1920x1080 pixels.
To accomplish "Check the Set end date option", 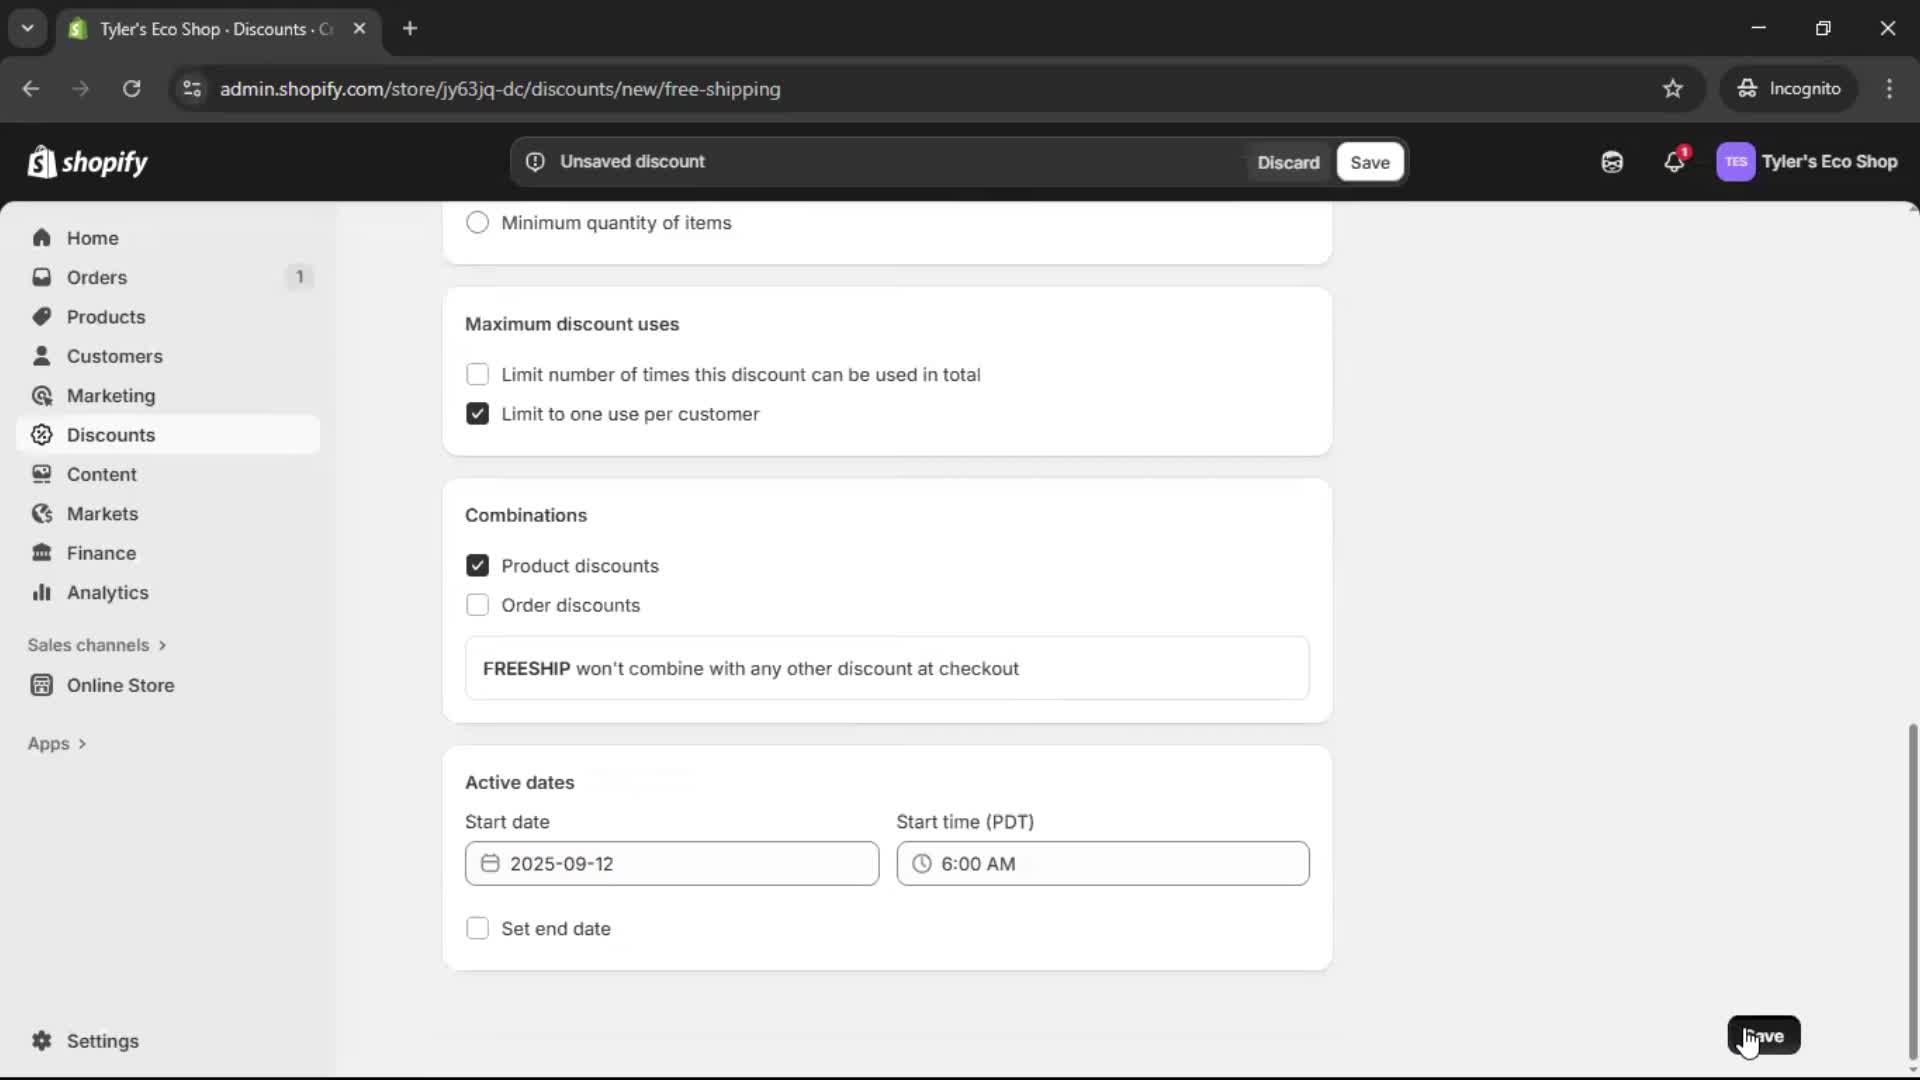I will (x=478, y=928).
